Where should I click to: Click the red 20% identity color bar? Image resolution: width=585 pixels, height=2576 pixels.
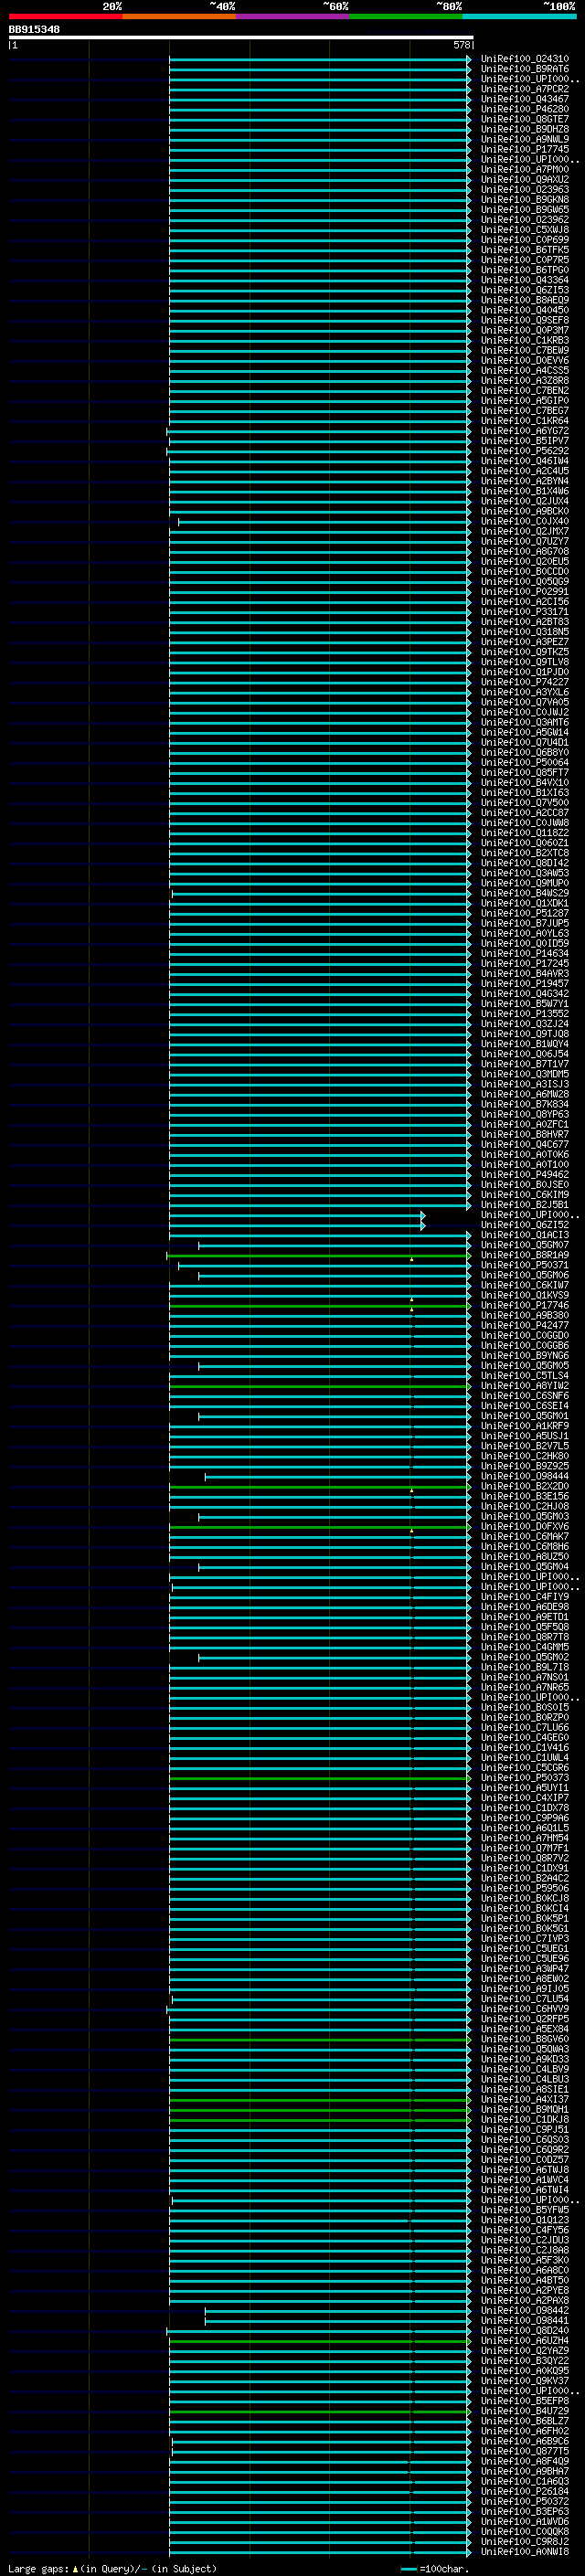point(65,16)
